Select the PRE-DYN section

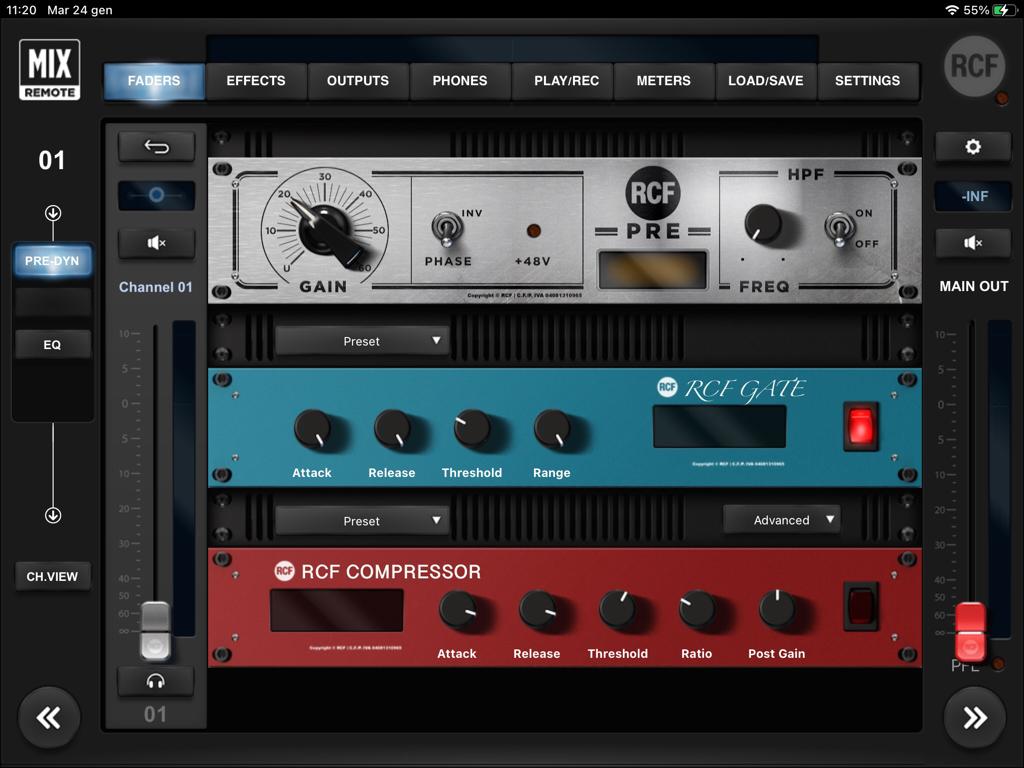pos(52,261)
